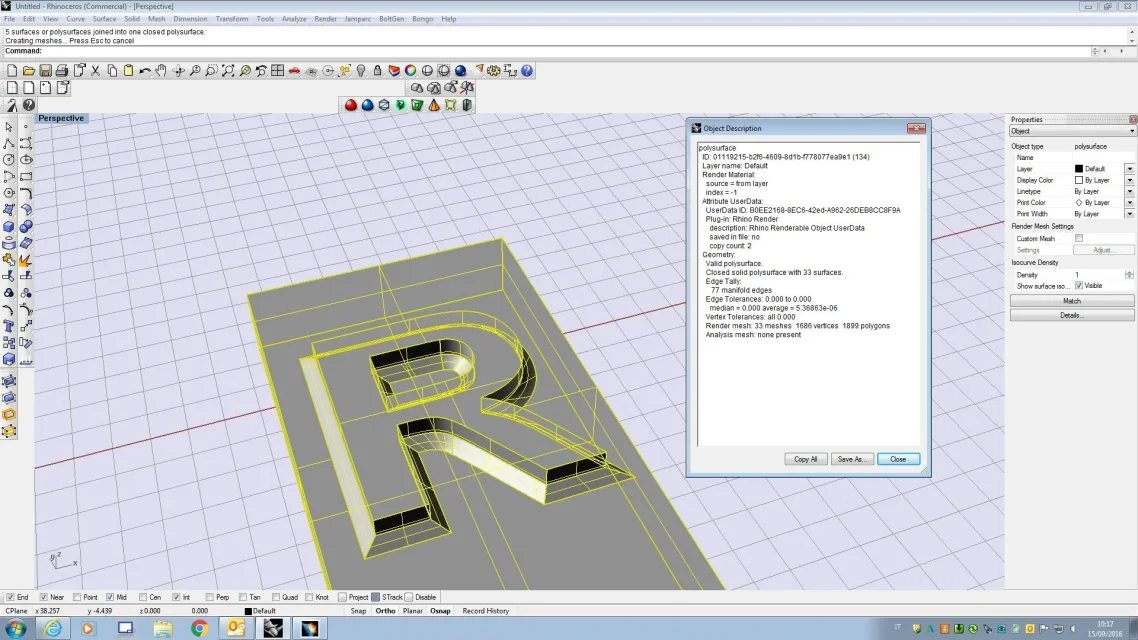
Task: Click the Explode tool in left sidebar
Action: click(25, 260)
